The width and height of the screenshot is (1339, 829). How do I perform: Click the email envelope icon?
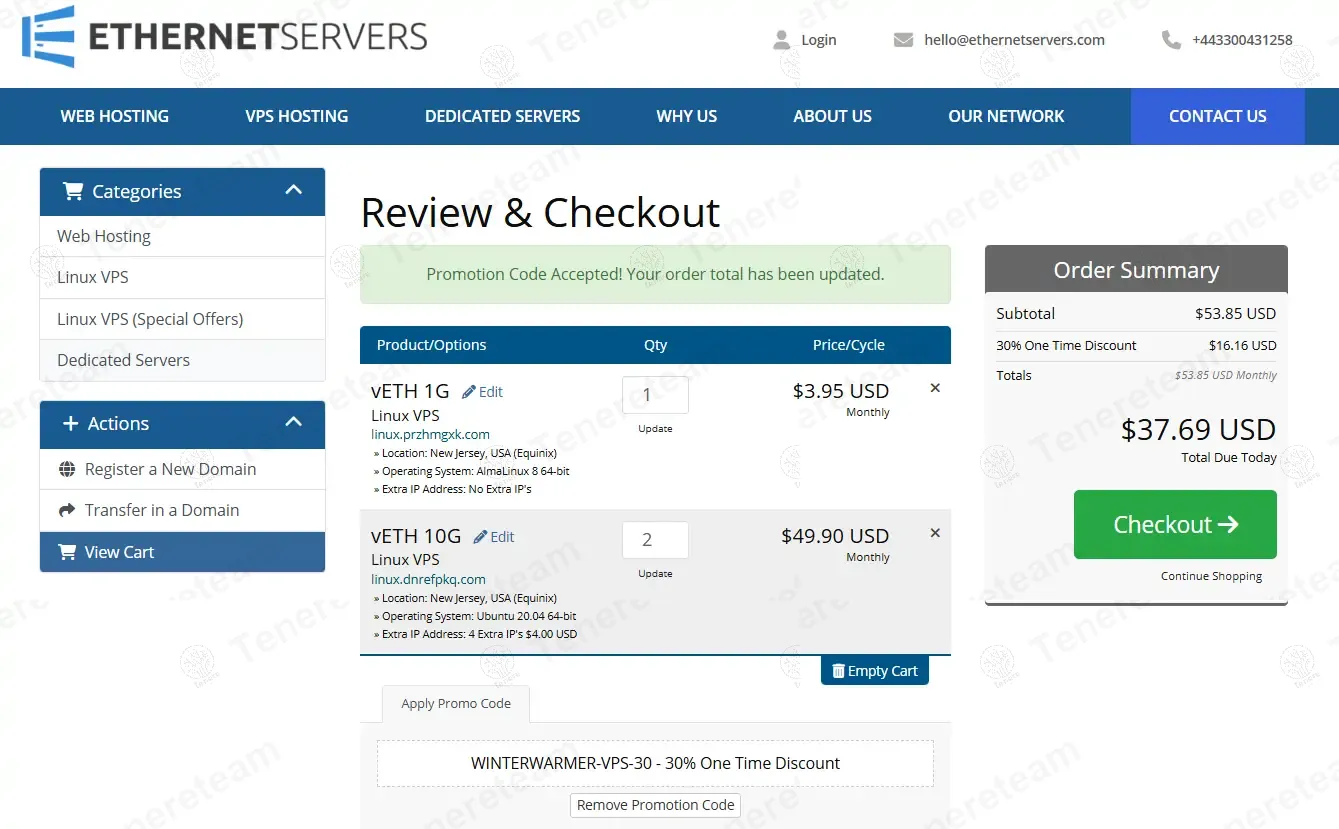pyautogui.click(x=903, y=40)
